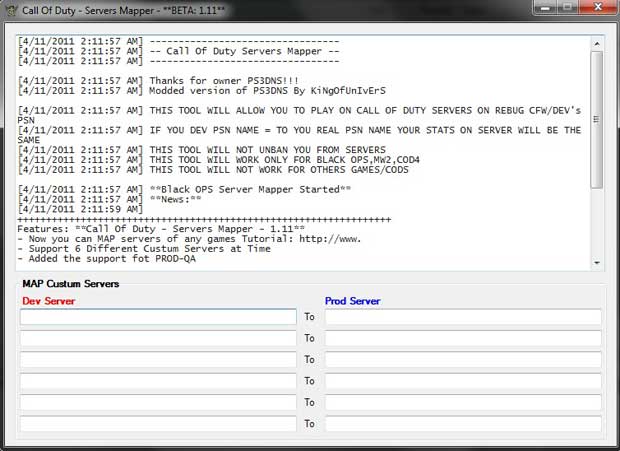
Task: Focus the first Dev Server input field
Action: coord(158,317)
